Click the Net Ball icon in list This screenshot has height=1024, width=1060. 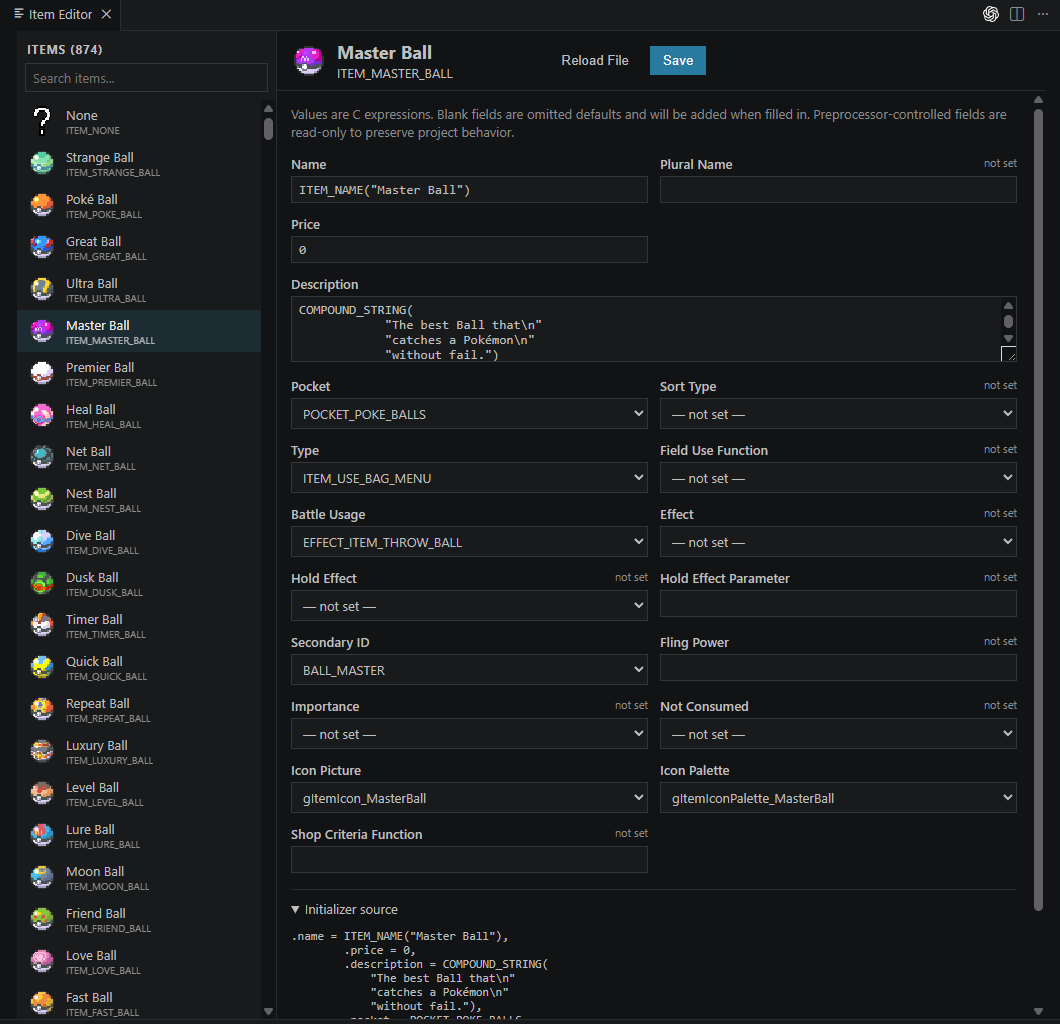tap(42, 457)
